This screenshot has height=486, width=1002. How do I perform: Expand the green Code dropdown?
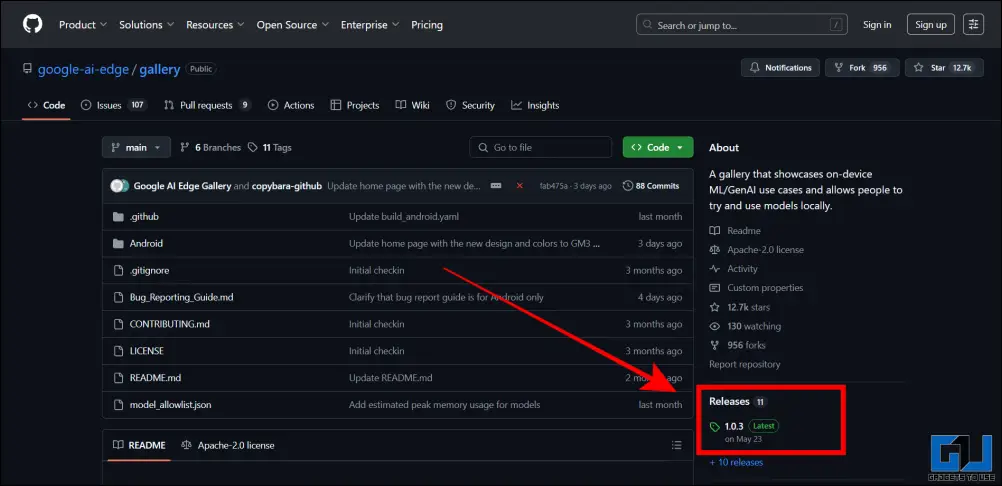[657, 147]
